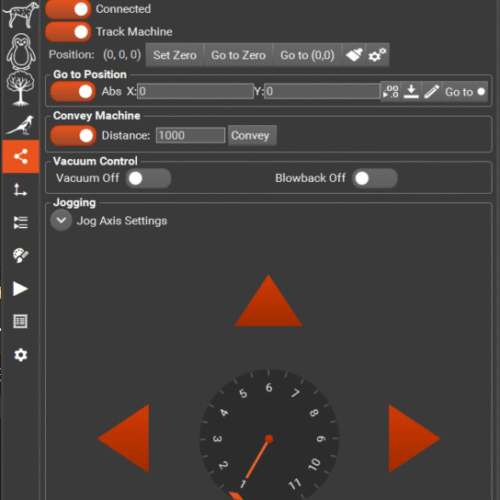Click the play triangle sidebar icon
The image size is (500, 500).
(20, 289)
